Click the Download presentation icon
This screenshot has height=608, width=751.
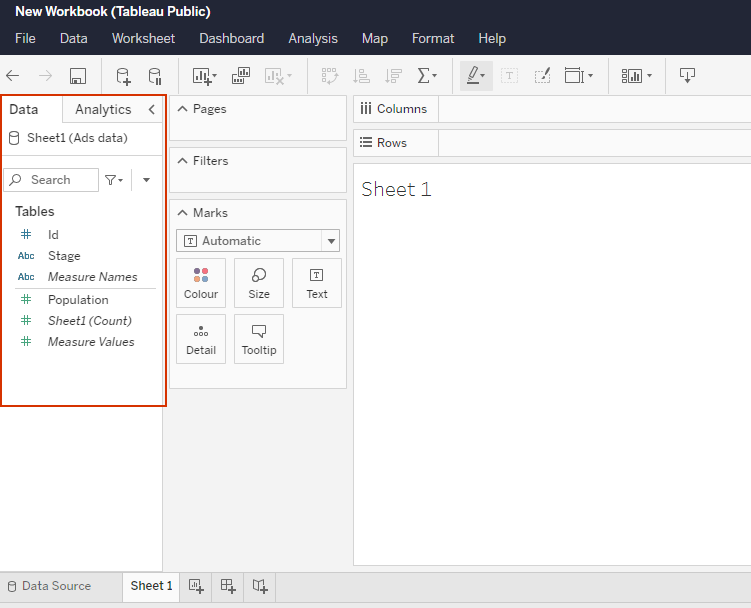pos(687,76)
